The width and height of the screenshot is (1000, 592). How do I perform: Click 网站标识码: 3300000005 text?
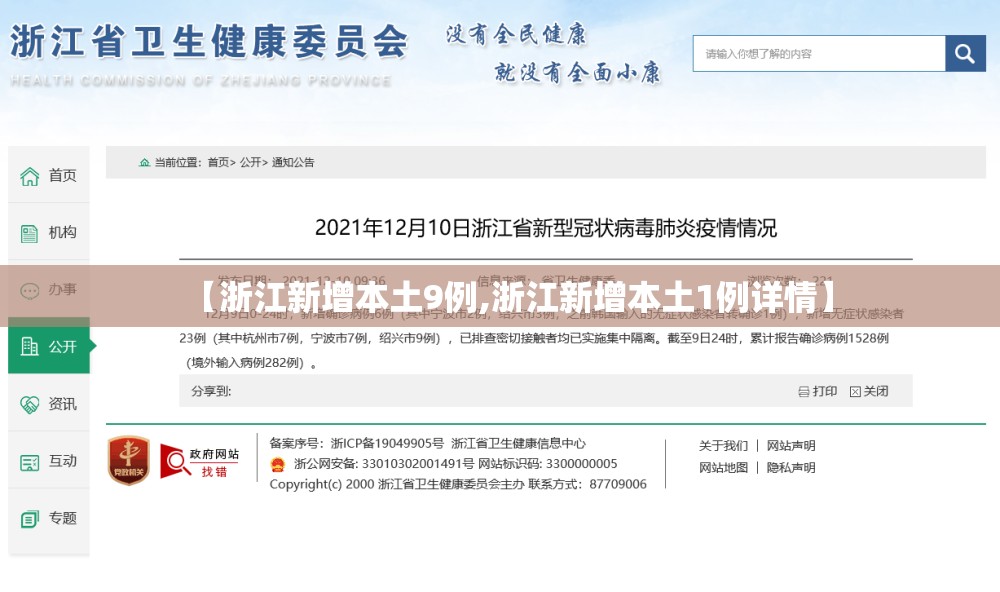(548, 464)
